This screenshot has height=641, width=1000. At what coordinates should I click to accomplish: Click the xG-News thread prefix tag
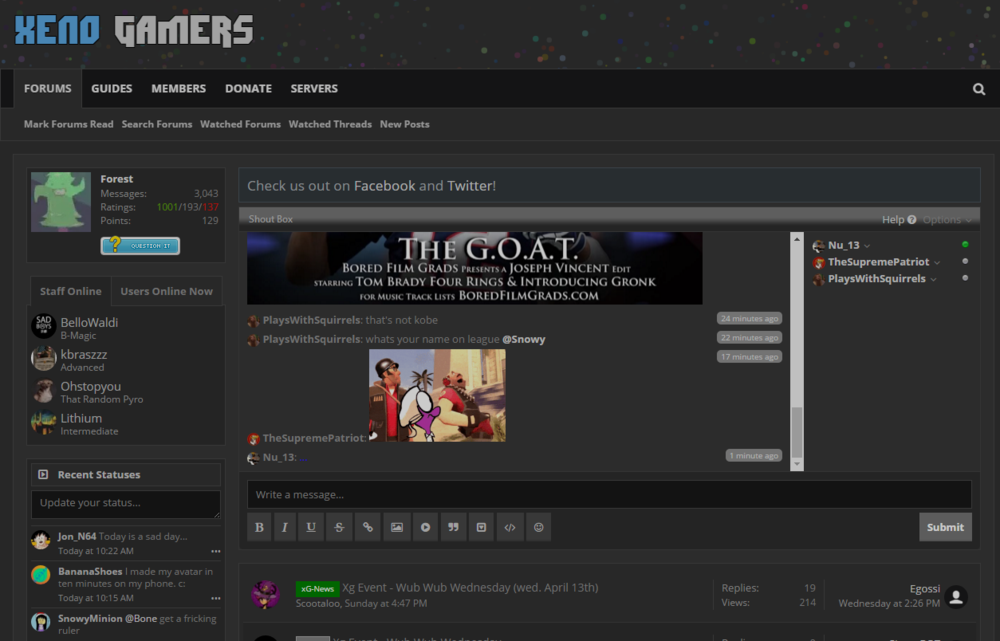click(x=317, y=589)
